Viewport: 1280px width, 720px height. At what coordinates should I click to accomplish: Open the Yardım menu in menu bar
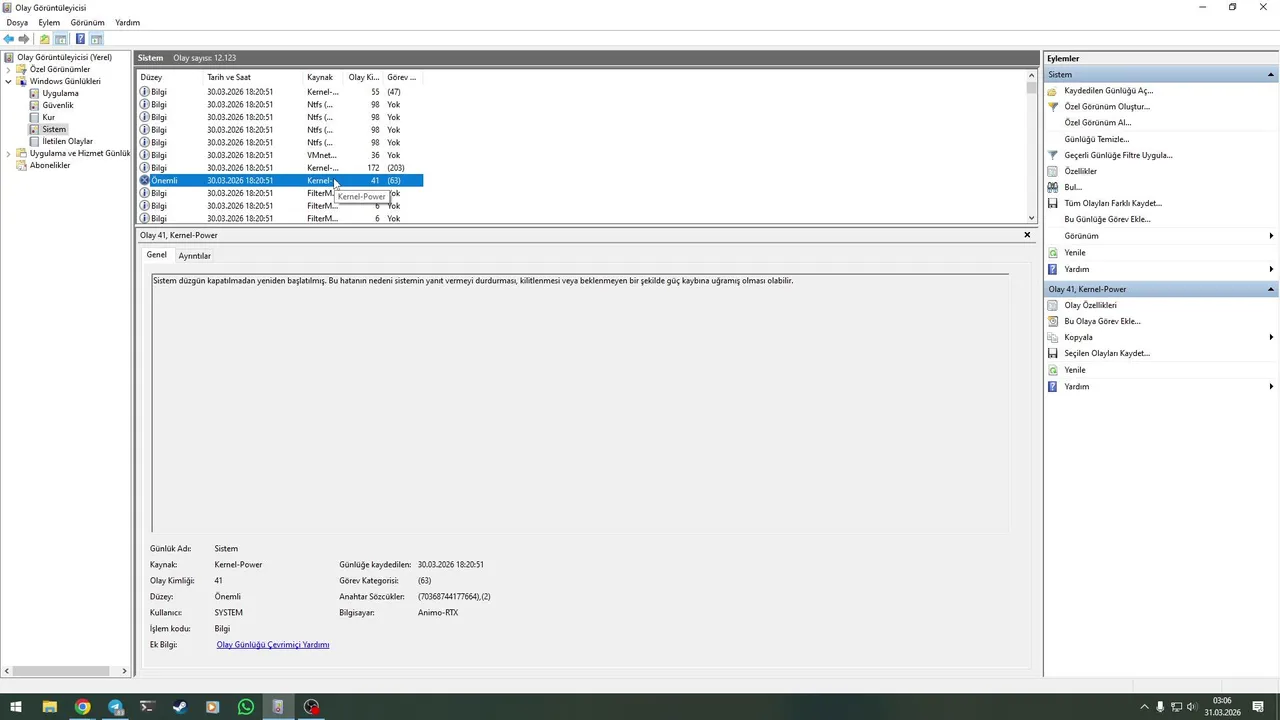pos(127,22)
